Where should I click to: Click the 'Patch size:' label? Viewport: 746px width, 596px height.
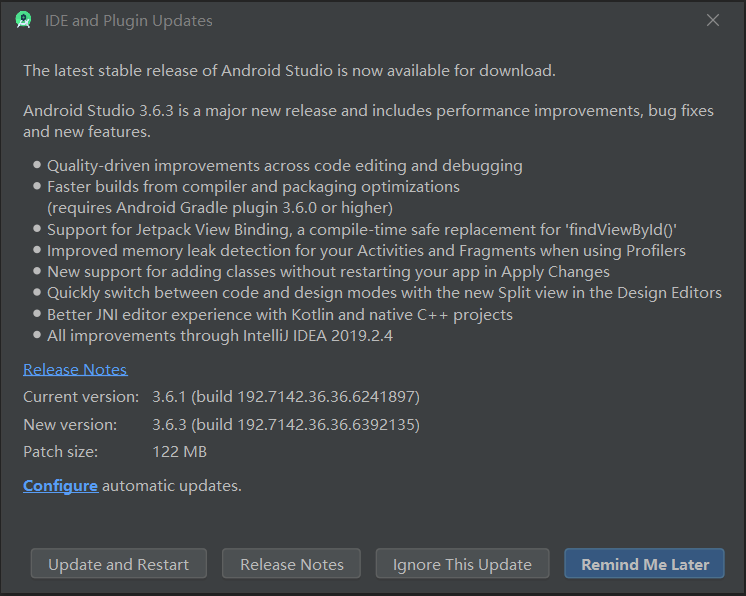click(60, 451)
